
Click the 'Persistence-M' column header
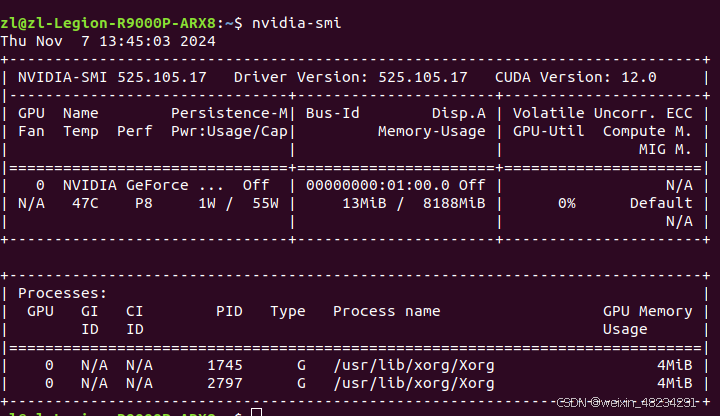point(229,113)
